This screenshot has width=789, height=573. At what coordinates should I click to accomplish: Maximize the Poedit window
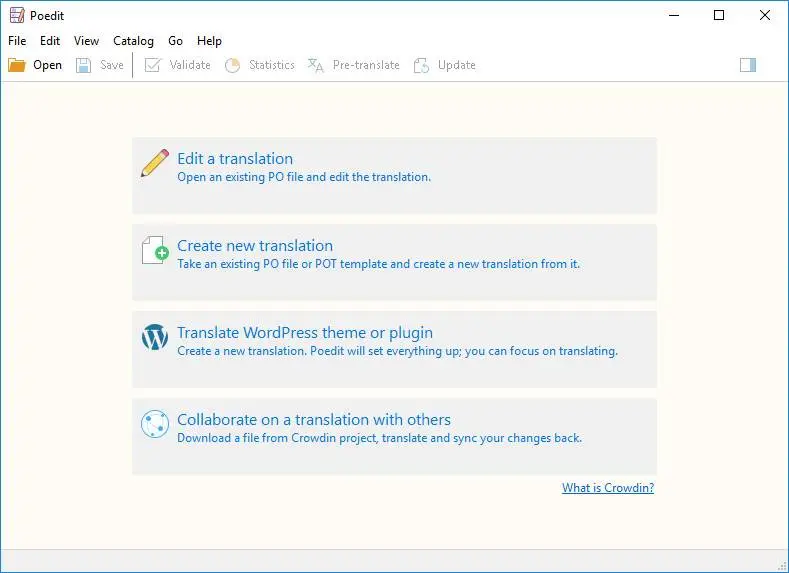click(x=719, y=16)
